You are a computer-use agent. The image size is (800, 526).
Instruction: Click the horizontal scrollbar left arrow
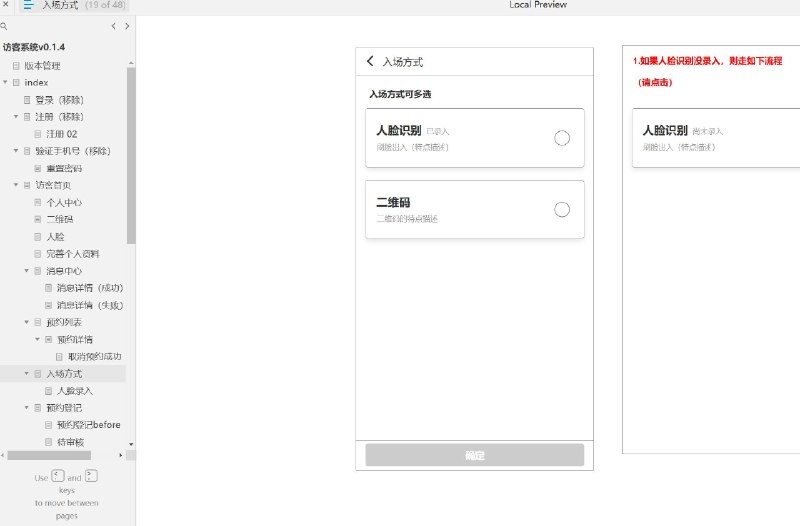click(x=3, y=455)
